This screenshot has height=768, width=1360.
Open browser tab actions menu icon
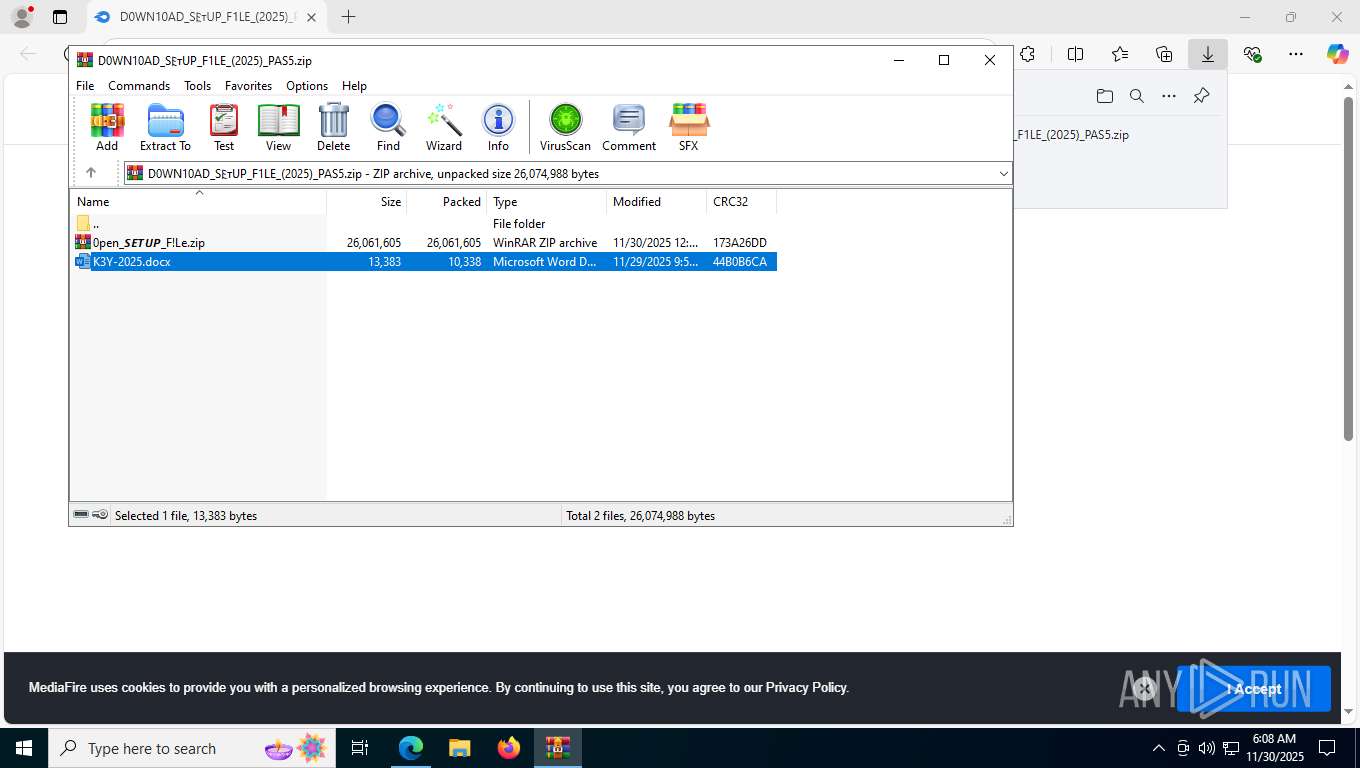click(x=60, y=17)
